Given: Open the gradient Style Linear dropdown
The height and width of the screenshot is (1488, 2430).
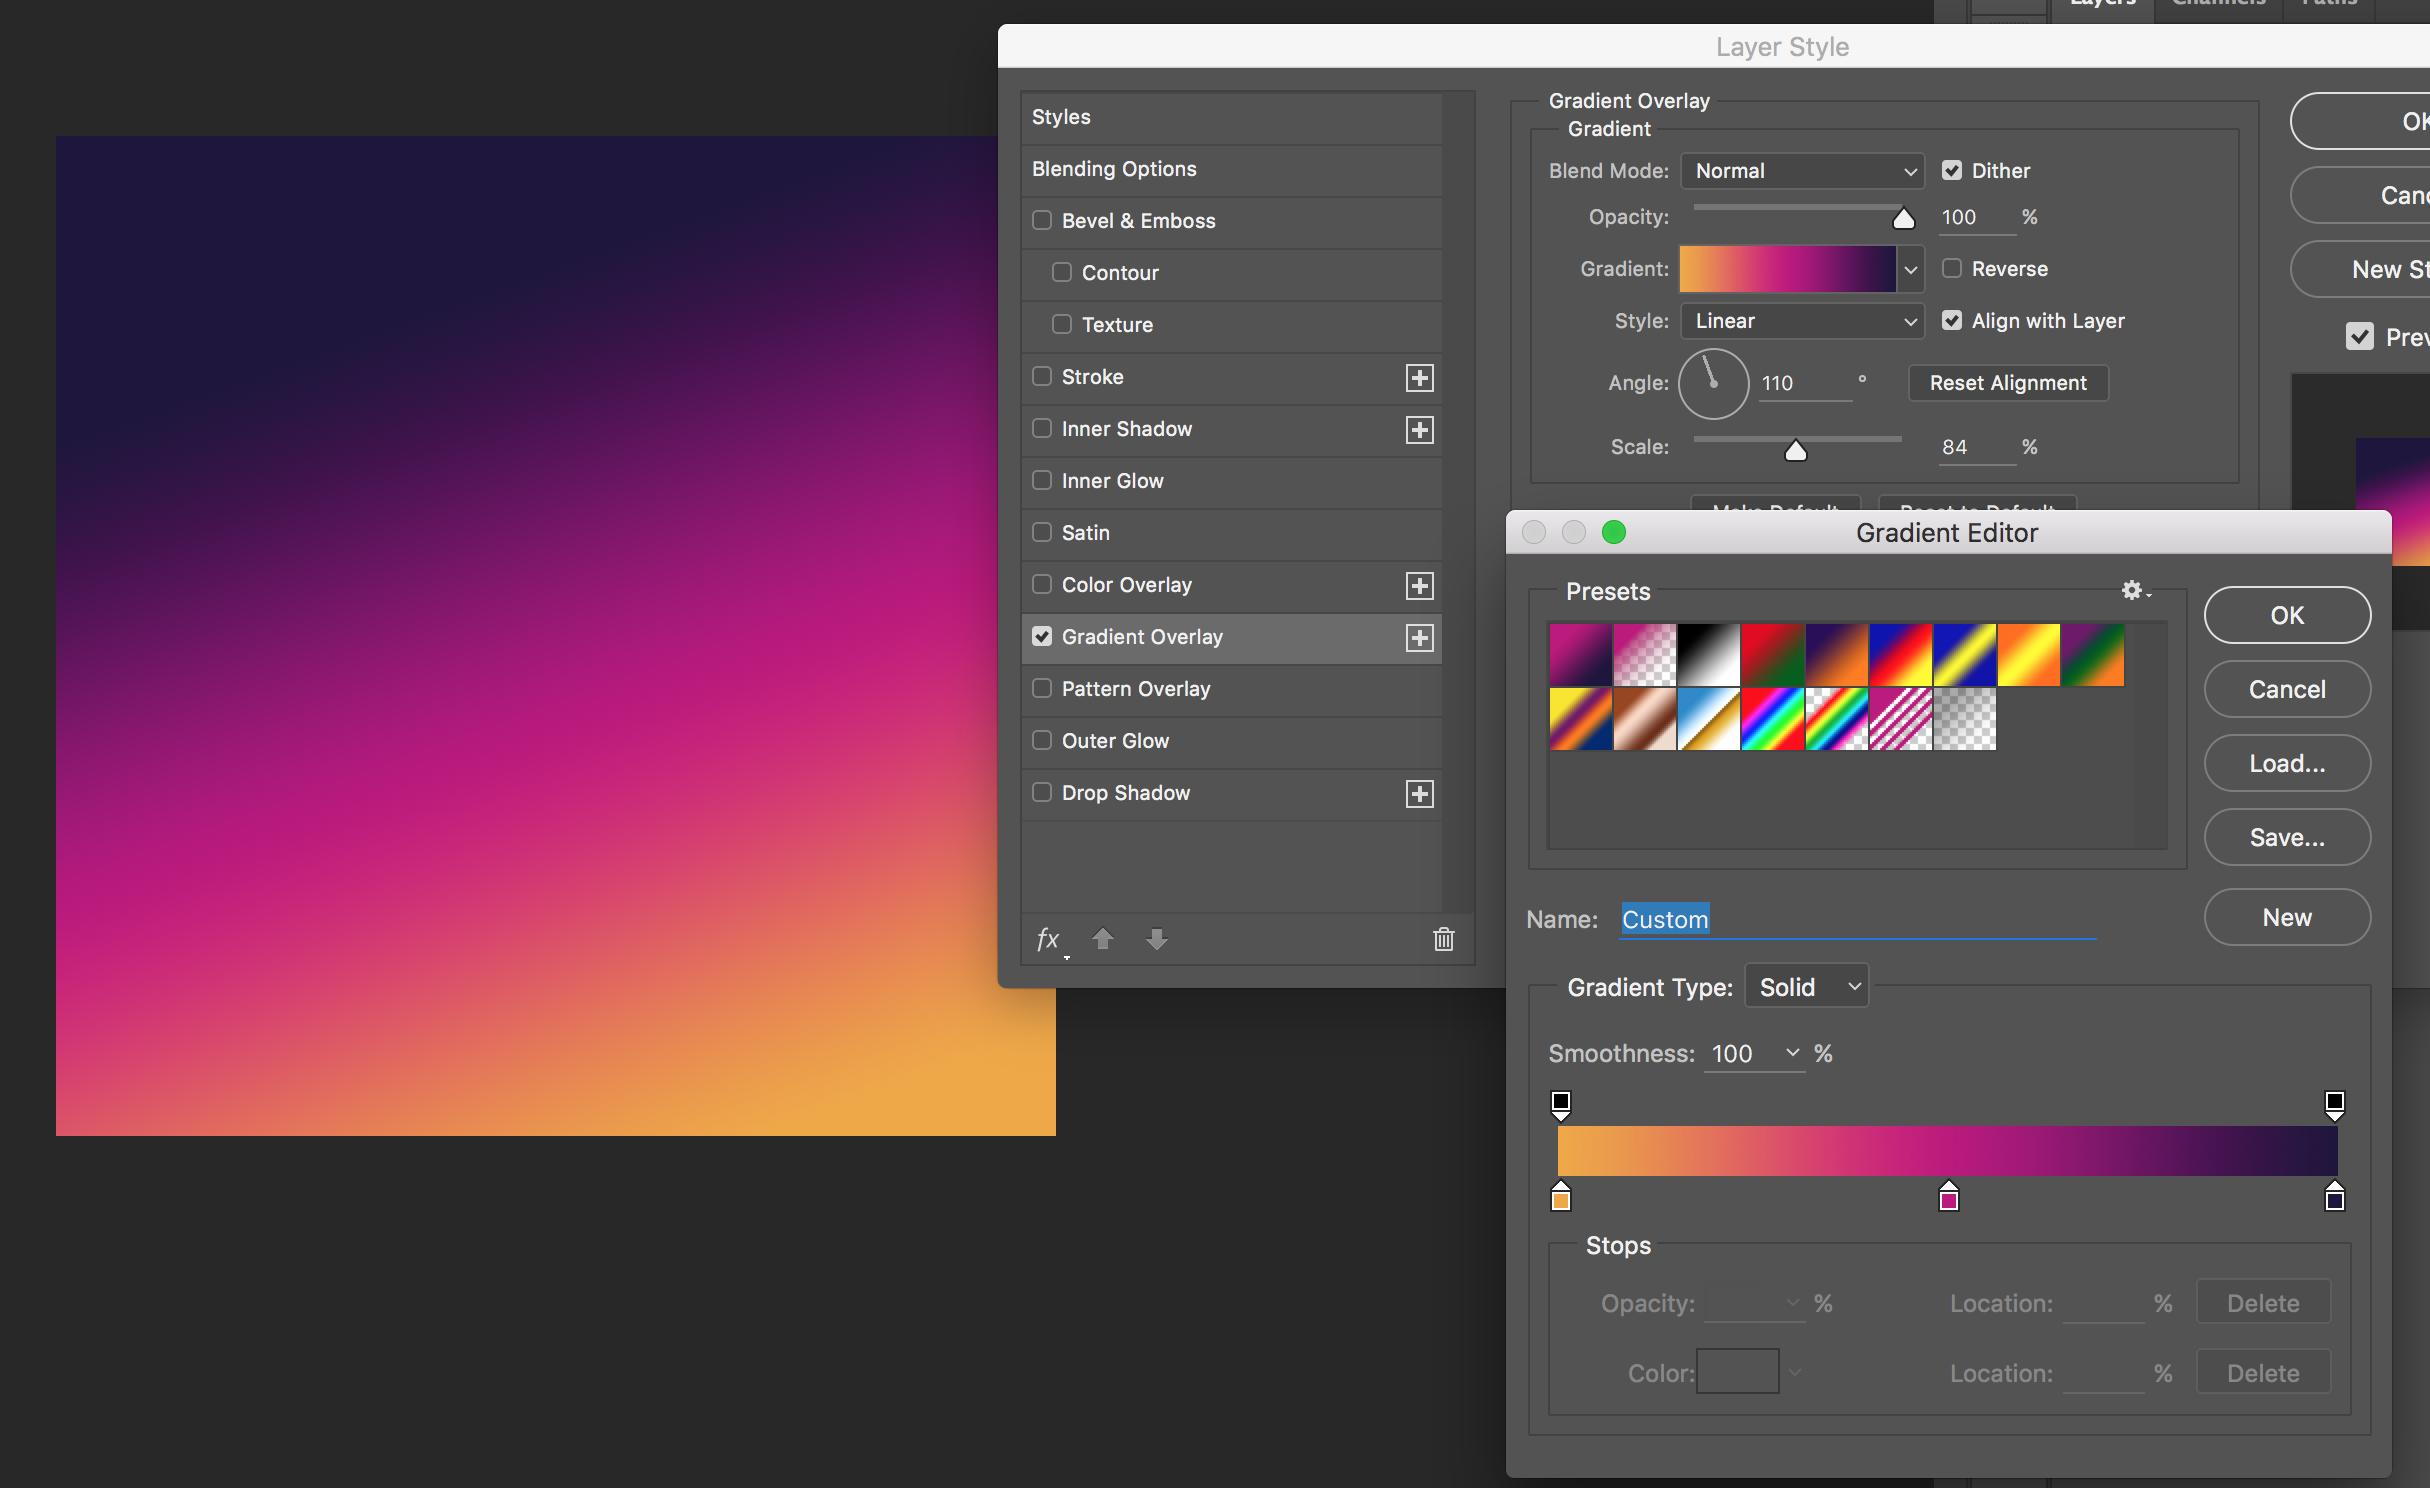Looking at the screenshot, I should point(1802,321).
